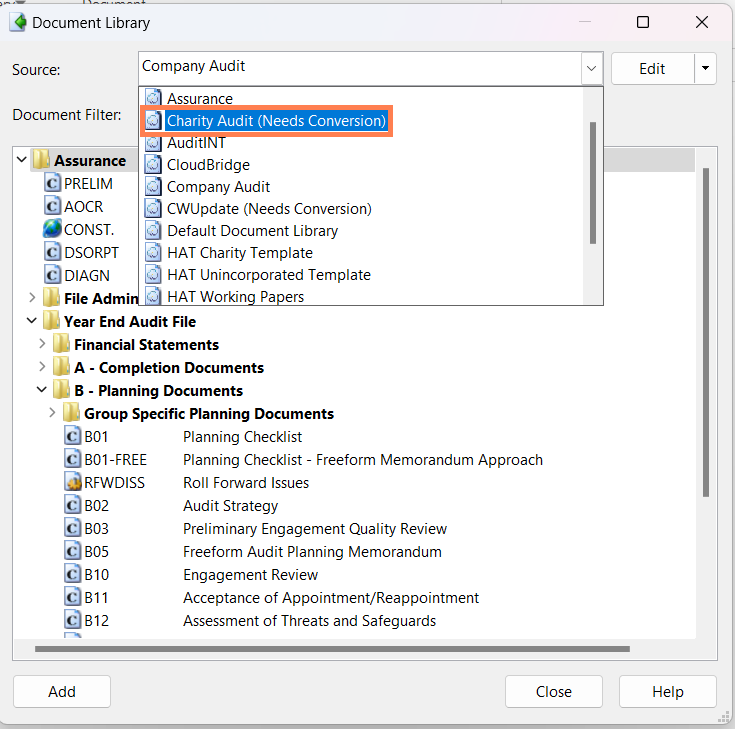Collapse the B - Planning Documents folder
Screen dimensions: 735x729
pos(42,390)
